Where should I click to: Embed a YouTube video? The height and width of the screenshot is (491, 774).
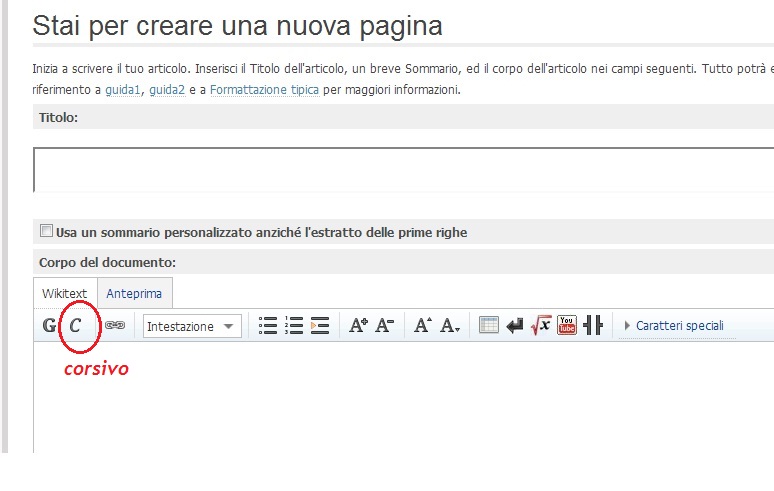point(567,326)
